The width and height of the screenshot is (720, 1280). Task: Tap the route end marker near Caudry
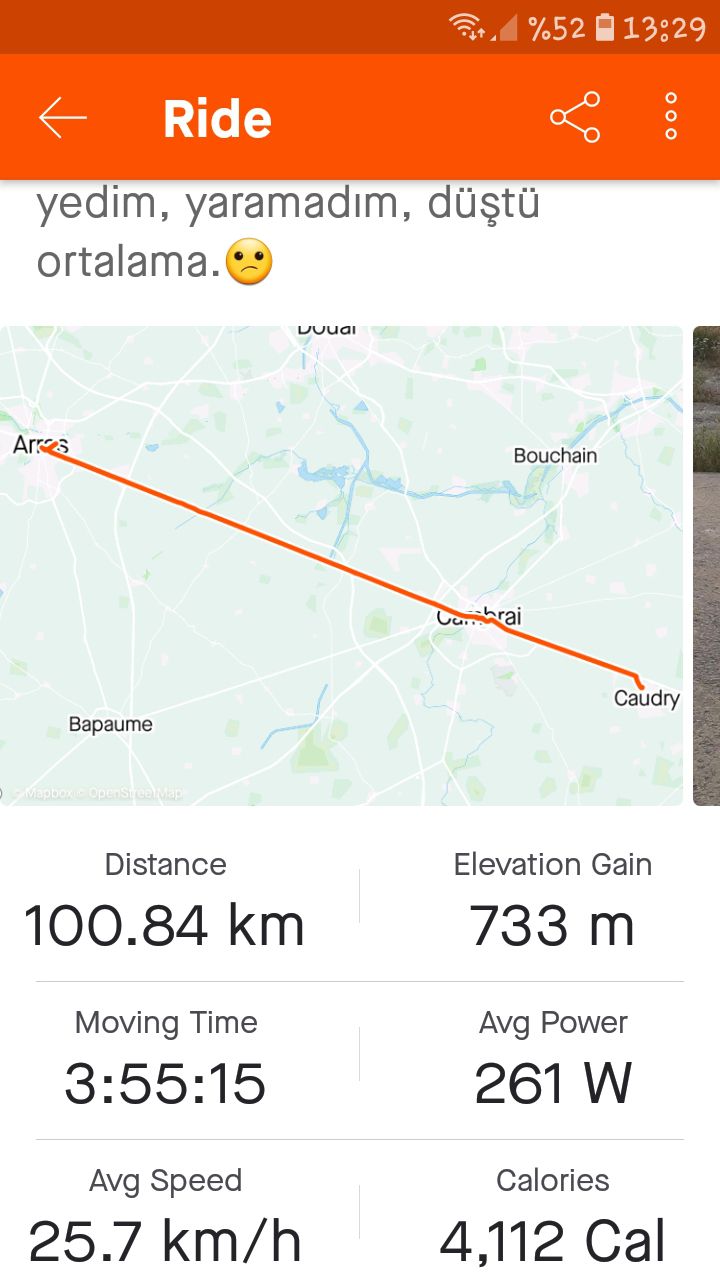(639, 684)
